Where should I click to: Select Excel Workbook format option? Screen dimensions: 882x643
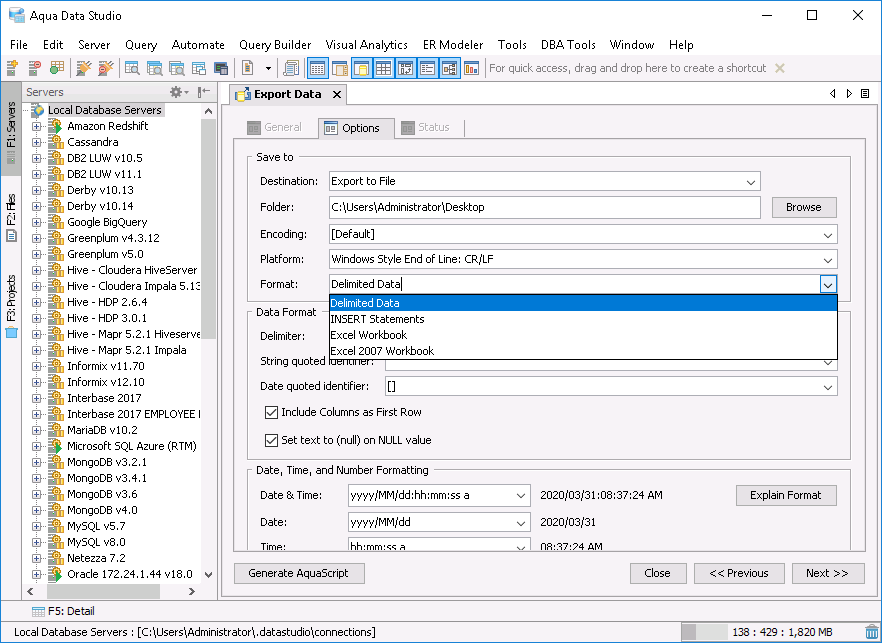pyautogui.click(x=583, y=335)
